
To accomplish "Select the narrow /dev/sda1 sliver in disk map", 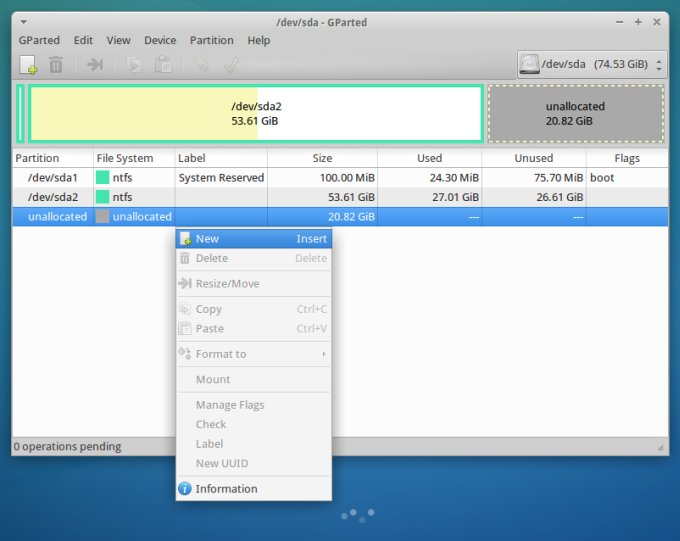I will coord(20,114).
